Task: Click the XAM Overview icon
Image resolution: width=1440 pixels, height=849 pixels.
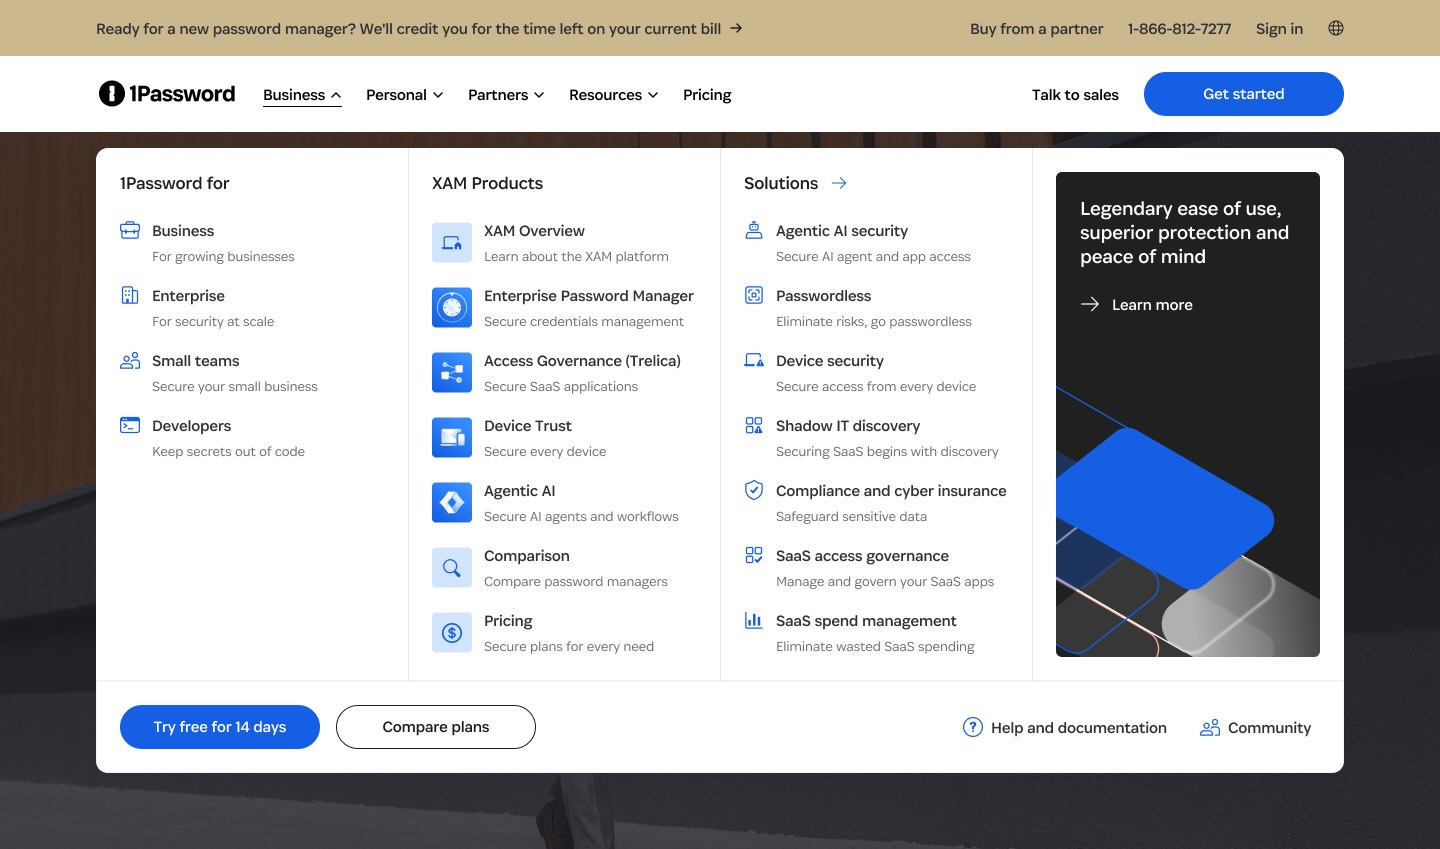Action: pyautogui.click(x=452, y=243)
